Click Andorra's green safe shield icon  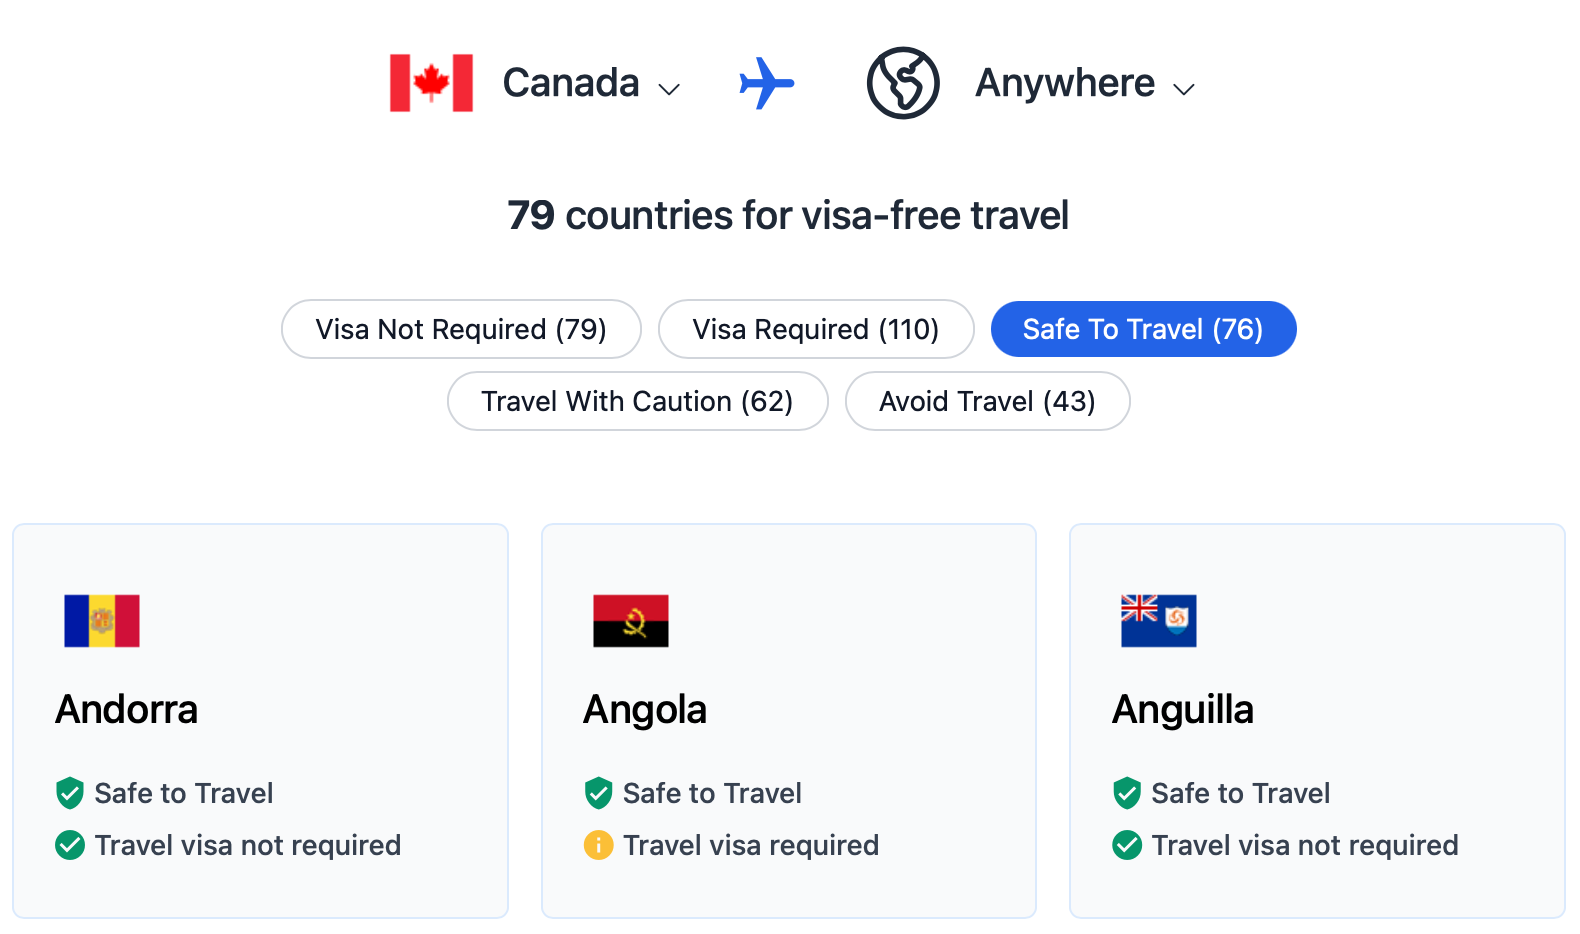click(x=70, y=793)
